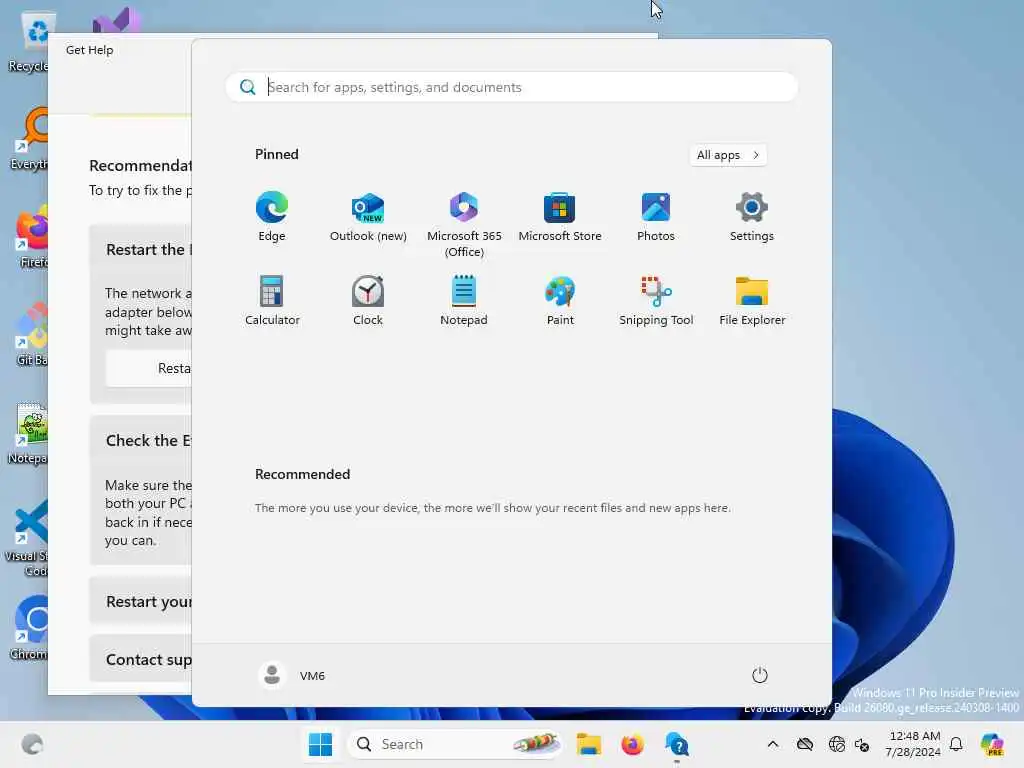Launch the Photos app

coord(656,217)
